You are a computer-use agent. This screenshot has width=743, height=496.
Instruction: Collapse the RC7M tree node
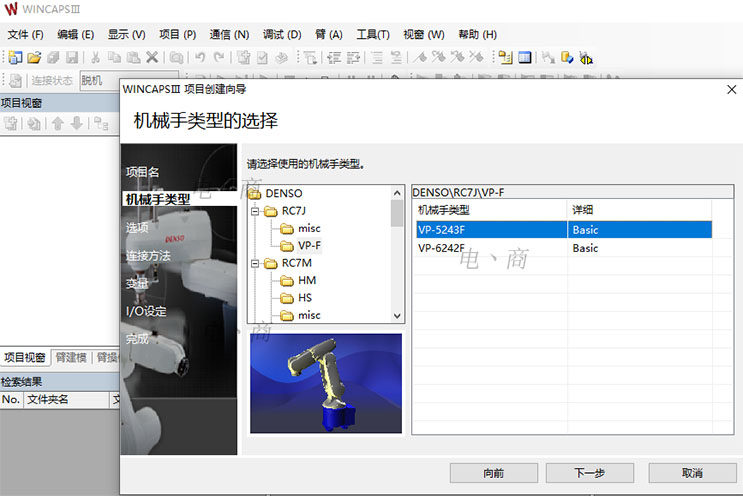pos(255,263)
